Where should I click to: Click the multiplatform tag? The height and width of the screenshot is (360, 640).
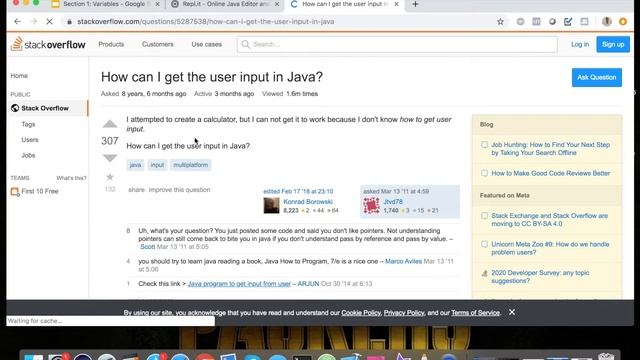click(x=191, y=165)
